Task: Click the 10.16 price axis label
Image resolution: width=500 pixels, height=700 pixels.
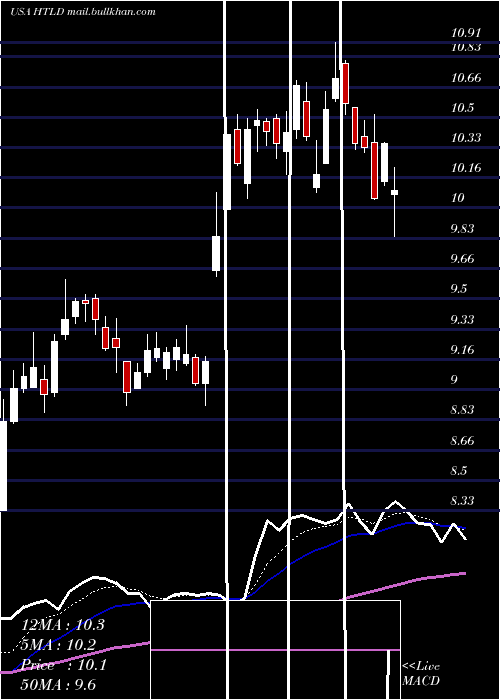Action: coord(466,168)
